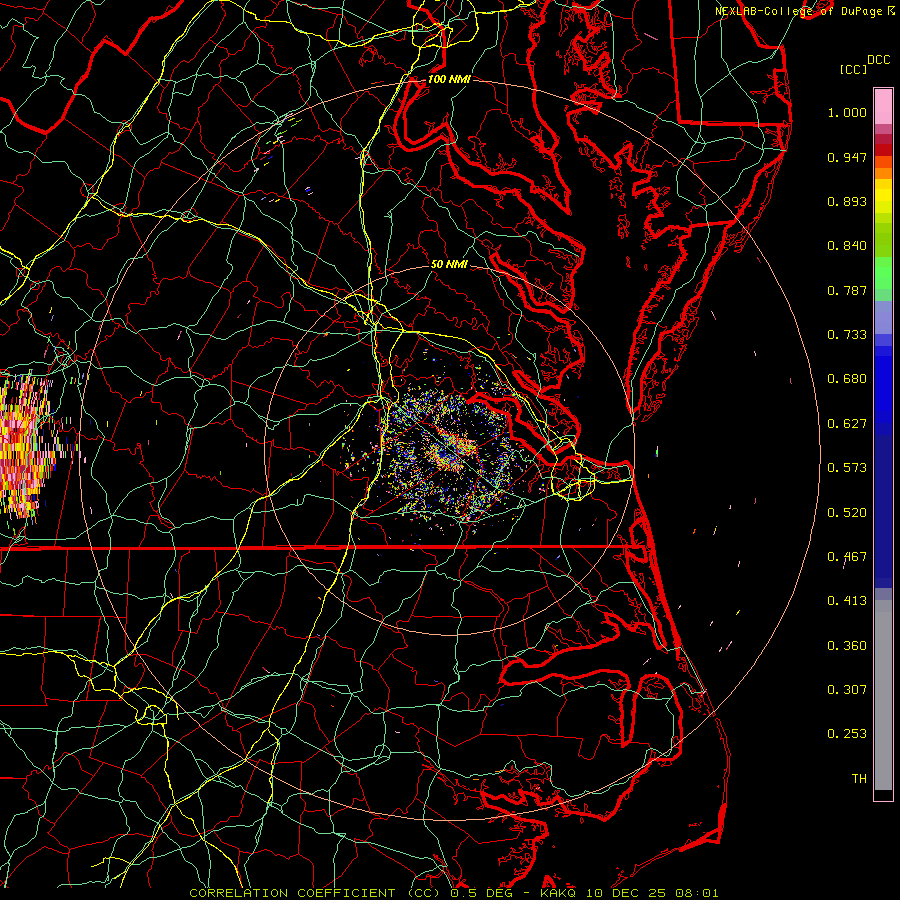Select the 0.467 legend value
Image resolution: width=900 pixels, height=900 pixels.
click(x=847, y=557)
